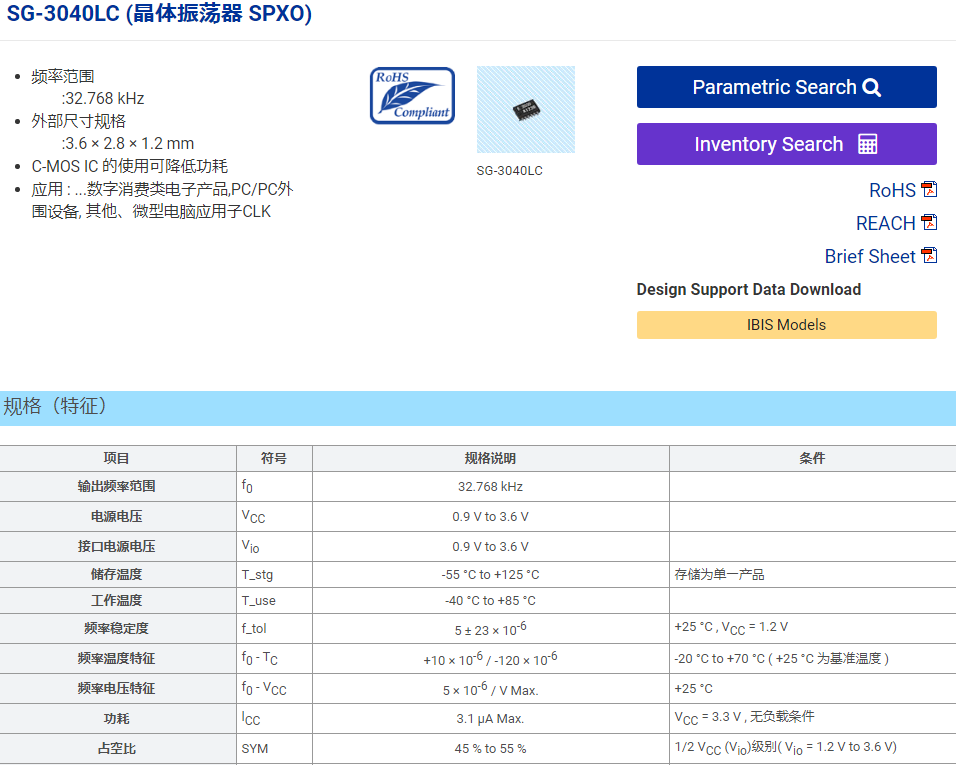Select the 规格说明 column header
The image size is (956, 765).
point(490,458)
